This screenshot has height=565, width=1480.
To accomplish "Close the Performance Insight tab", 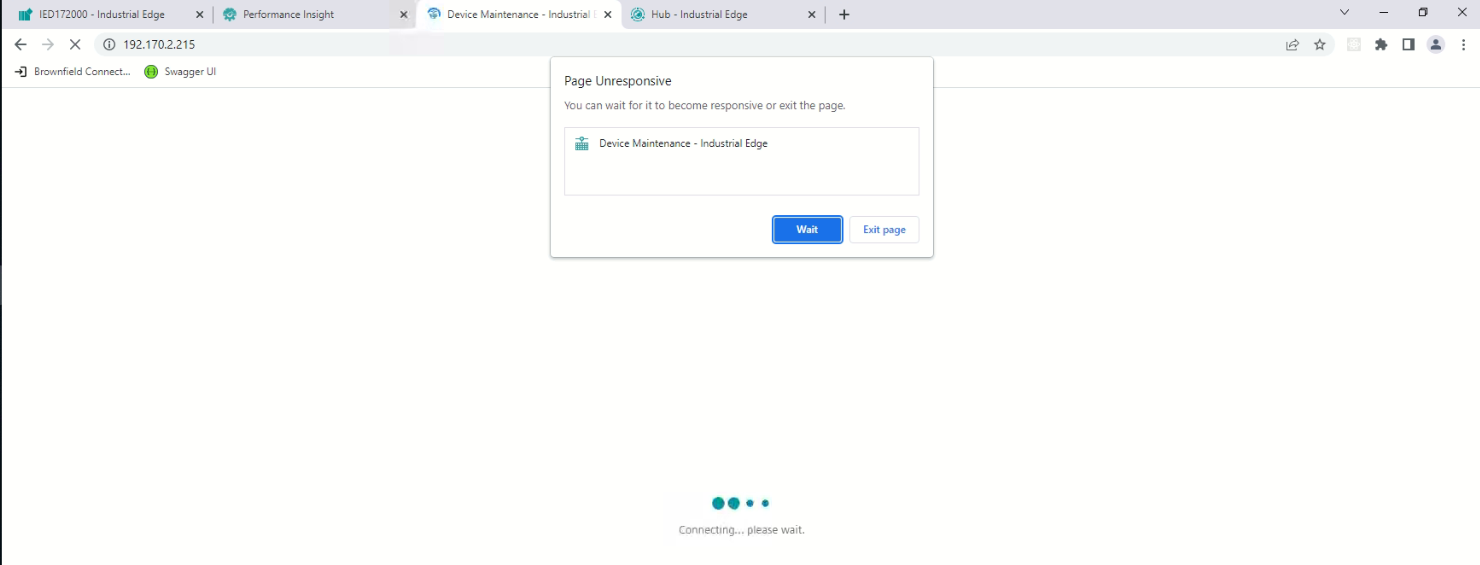I will pyautogui.click(x=404, y=15).
